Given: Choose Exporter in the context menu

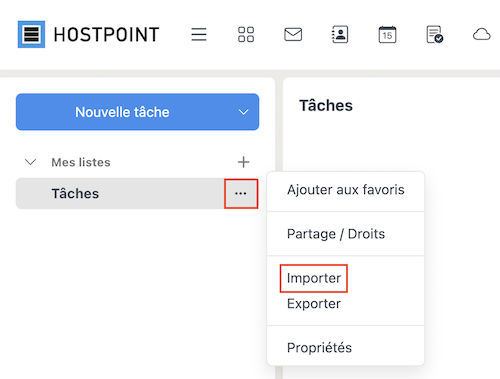Looking at the screenshot, I should 314,304.
